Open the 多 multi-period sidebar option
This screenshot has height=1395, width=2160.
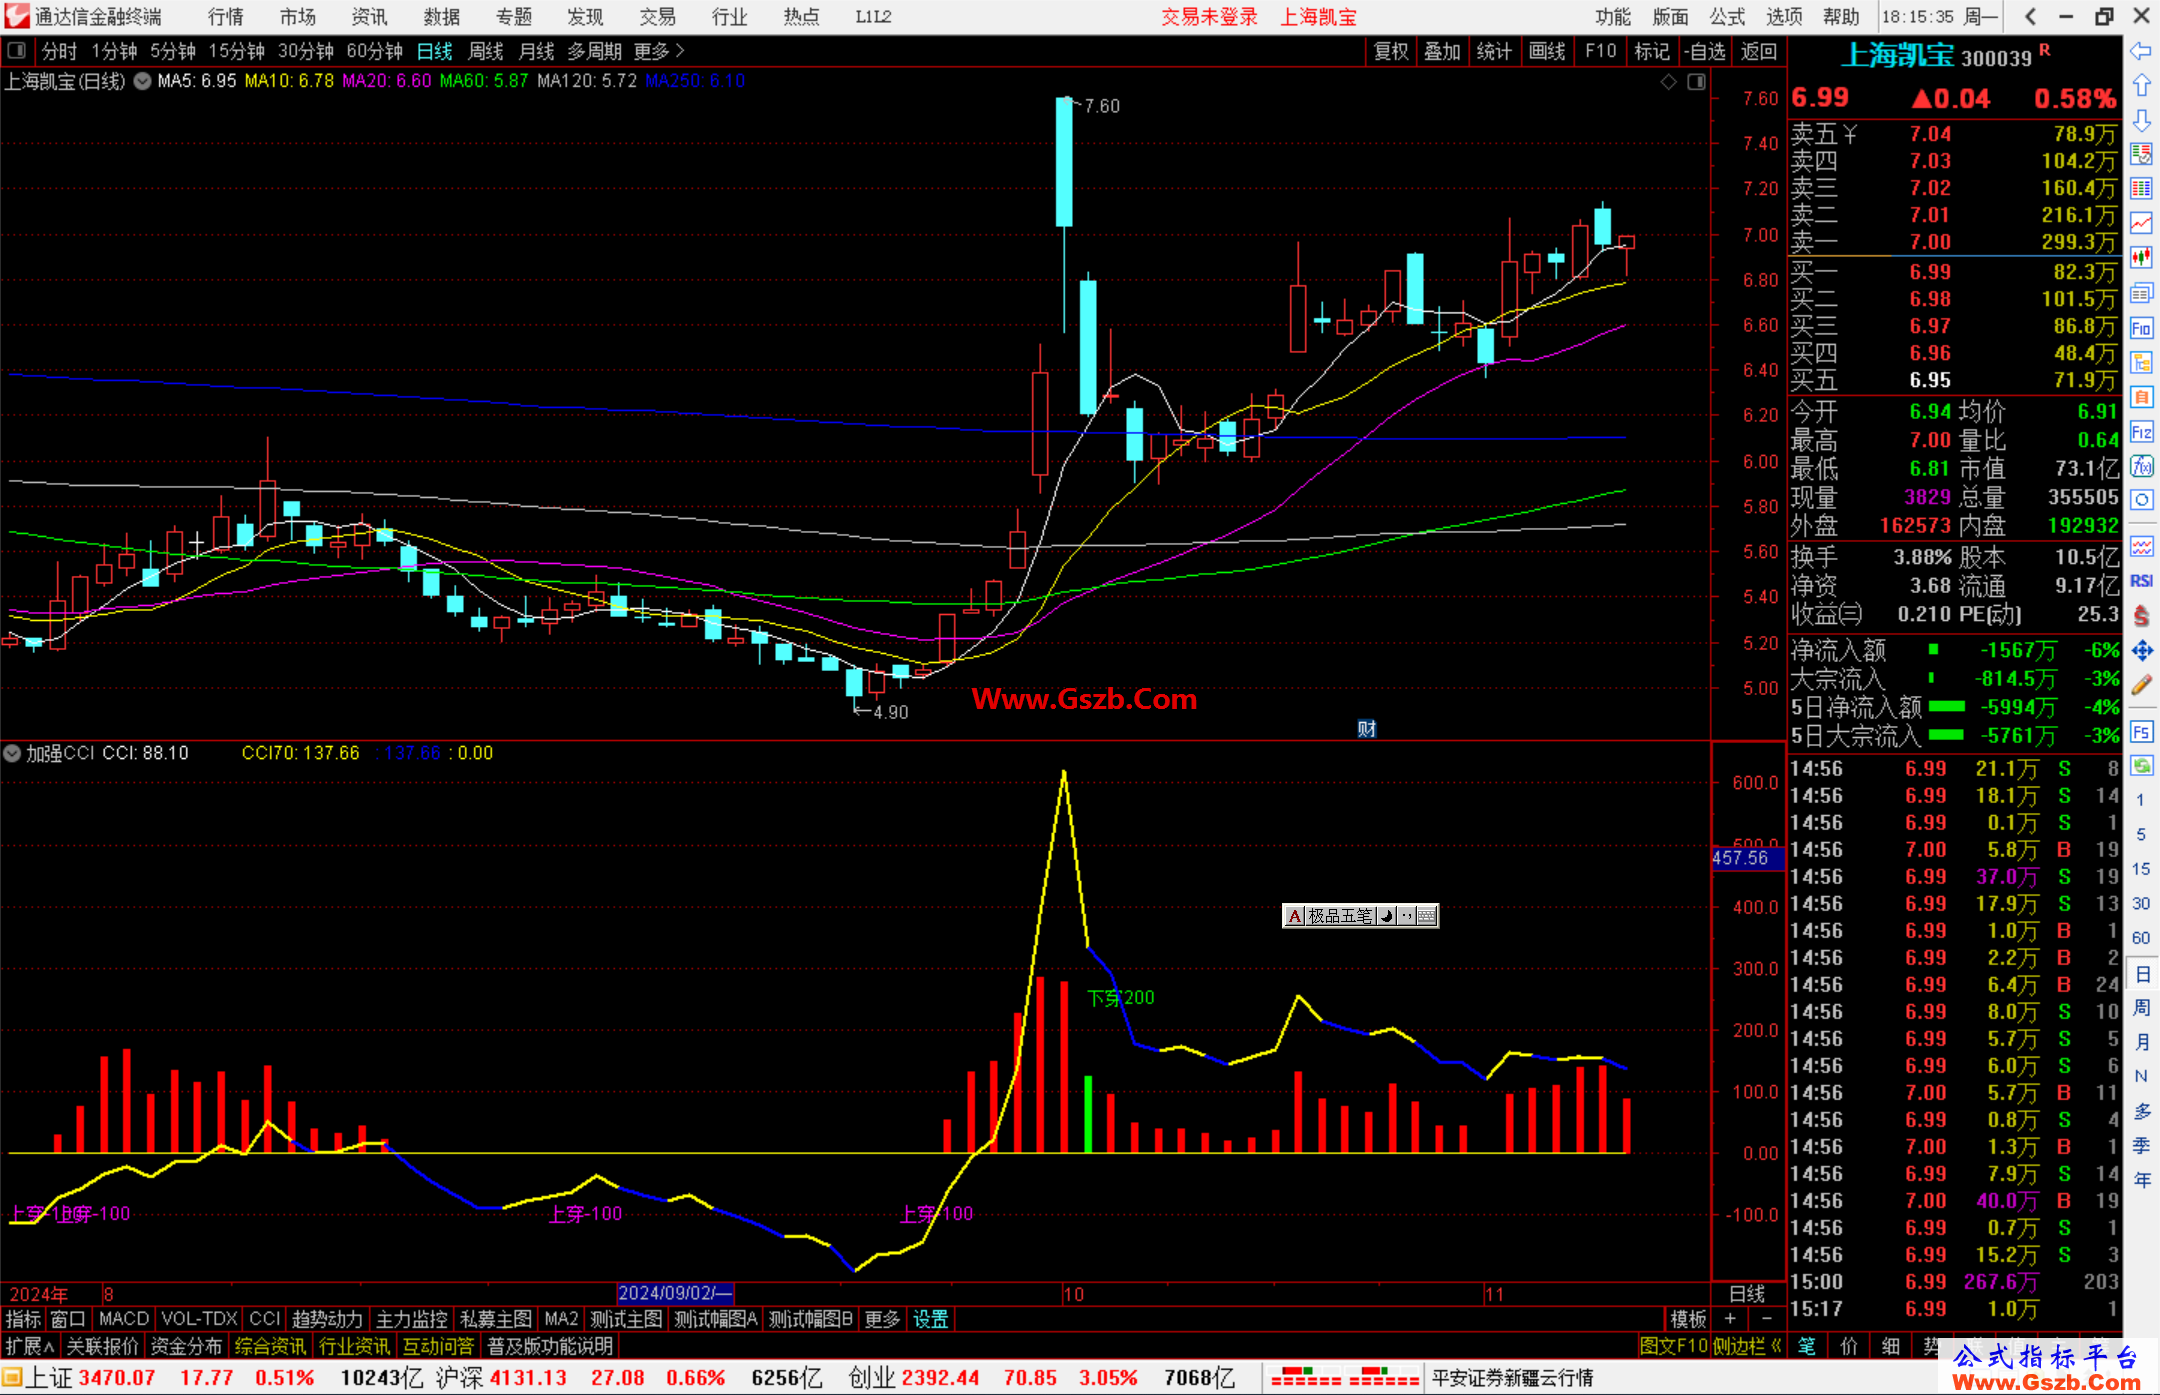point(2141,1111)
